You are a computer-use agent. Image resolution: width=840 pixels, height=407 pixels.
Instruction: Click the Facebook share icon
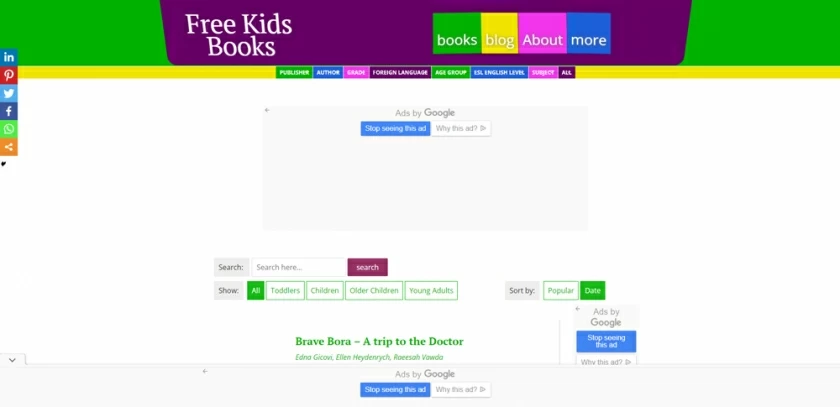[x=8, y=111]
